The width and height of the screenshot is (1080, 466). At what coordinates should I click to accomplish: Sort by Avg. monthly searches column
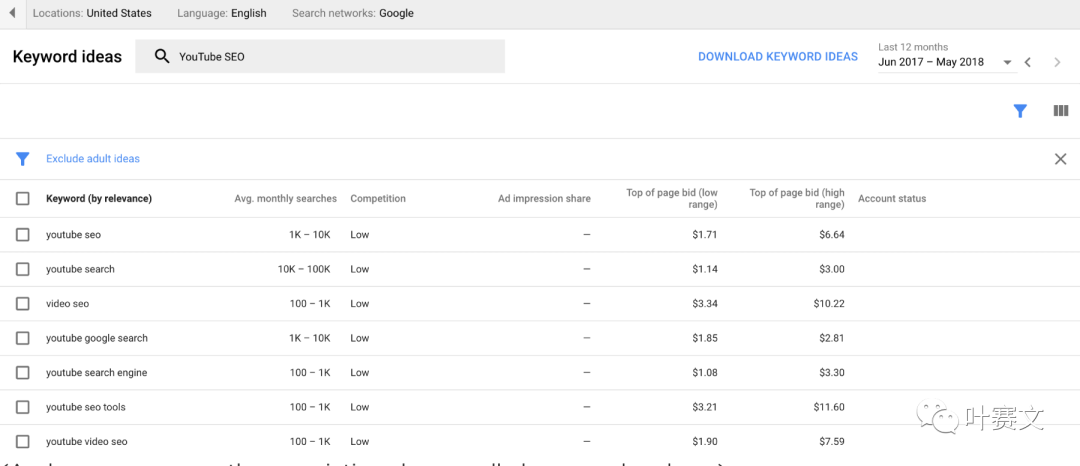[285, 199]
